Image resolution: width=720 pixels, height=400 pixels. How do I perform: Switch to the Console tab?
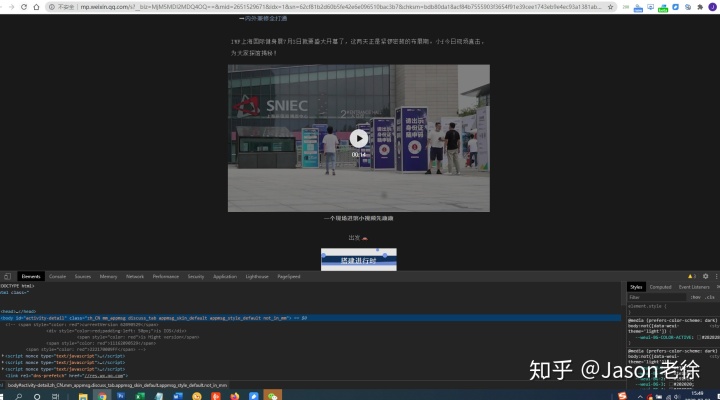tap(58, 276)
